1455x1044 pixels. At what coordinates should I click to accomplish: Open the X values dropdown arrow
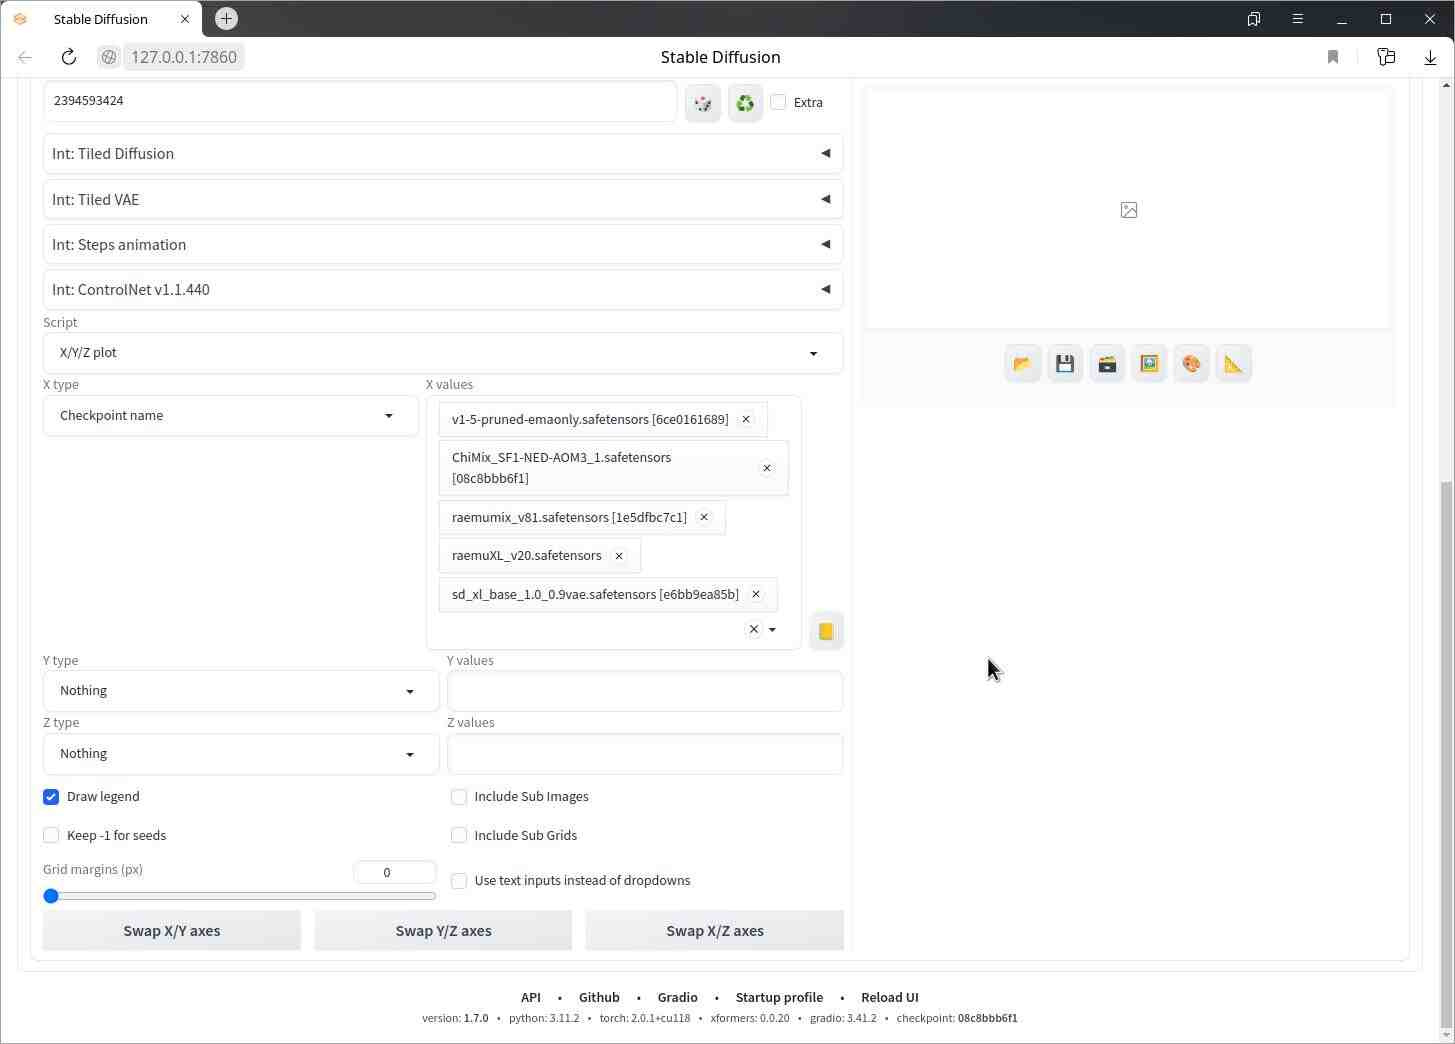(x=772, y=629)
